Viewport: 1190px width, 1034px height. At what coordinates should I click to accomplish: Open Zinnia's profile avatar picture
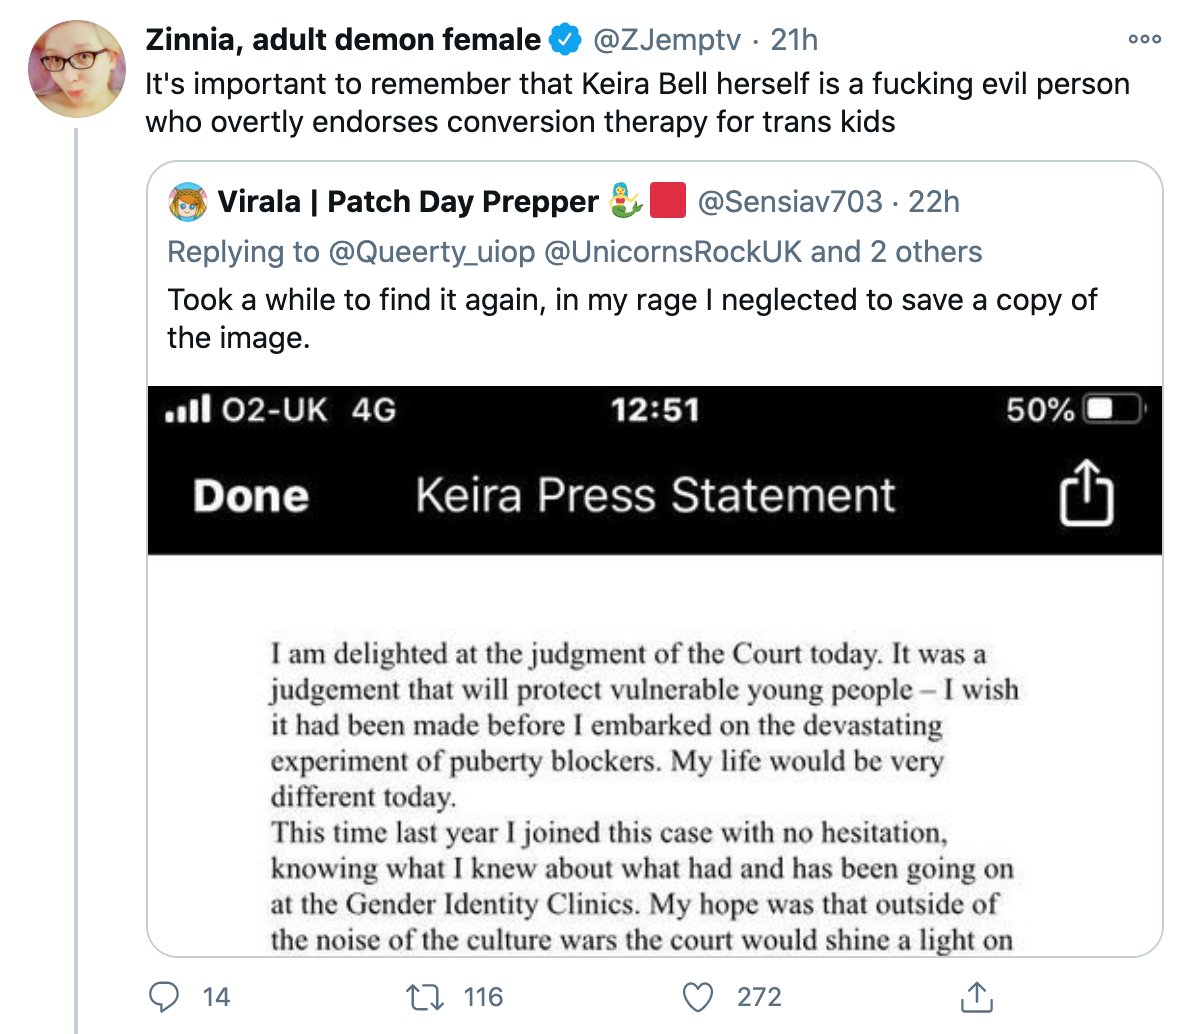pos(77,69)
